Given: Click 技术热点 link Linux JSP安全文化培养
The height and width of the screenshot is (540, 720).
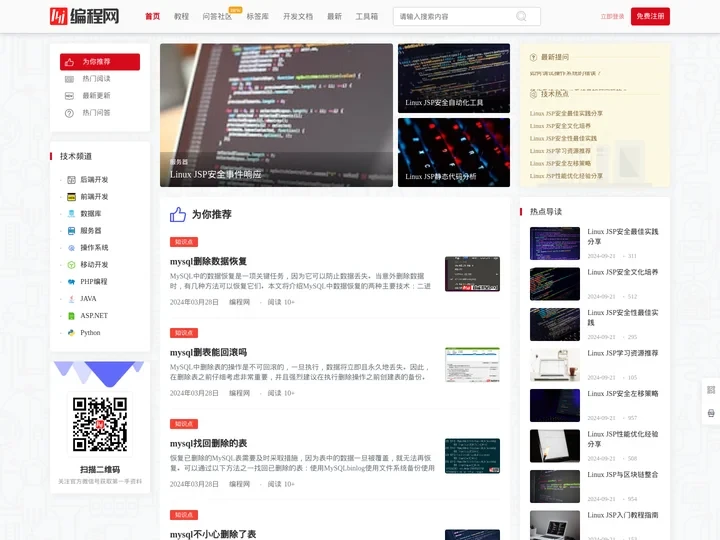Looking at the screenshot, I should [x=560, y=126].
